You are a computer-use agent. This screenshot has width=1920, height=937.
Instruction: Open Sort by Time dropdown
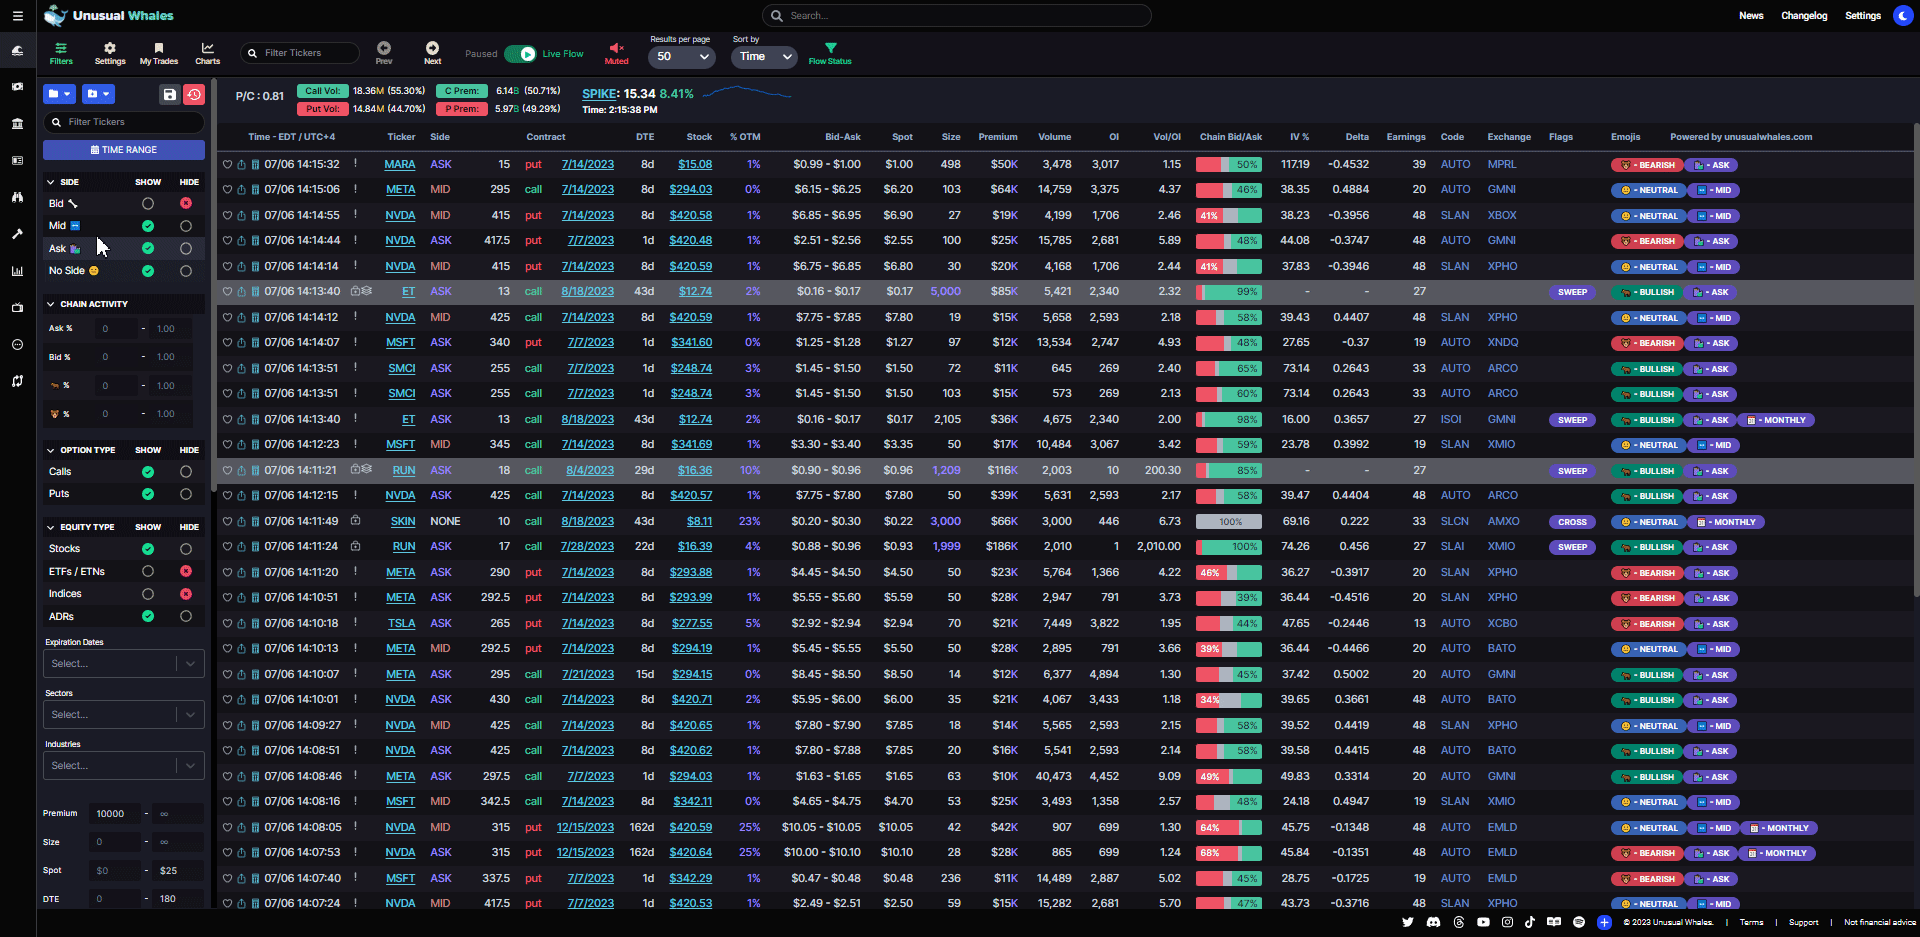[x=765, y=57]
